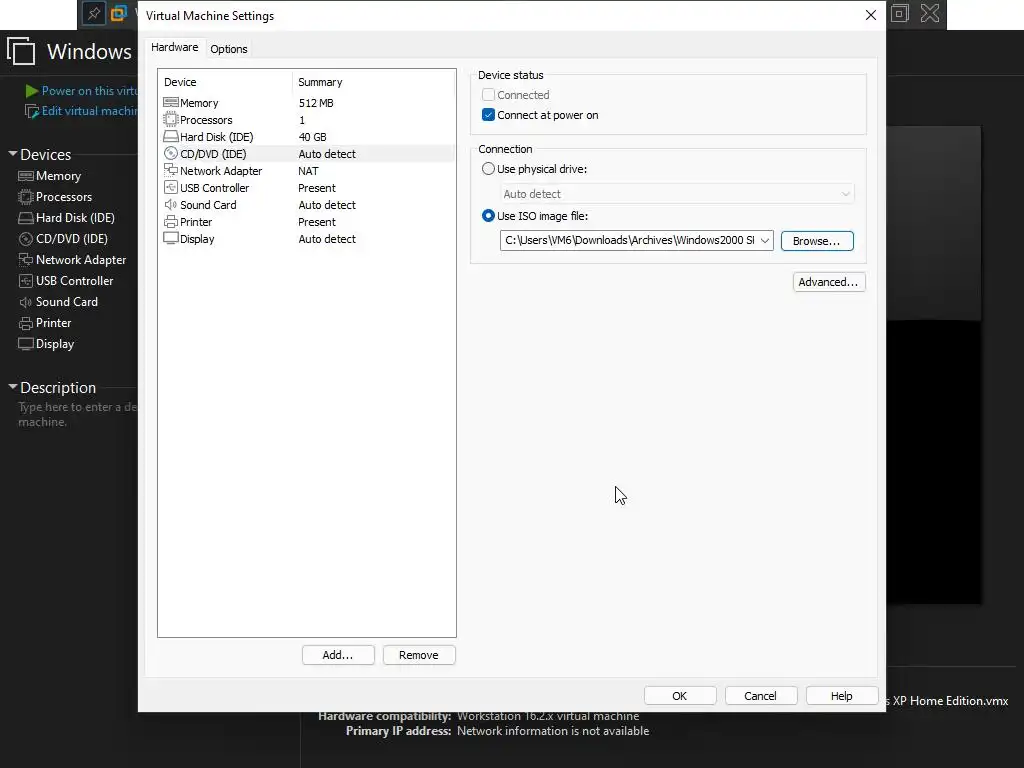Click the 512 MB memory summary value
The height and width of the screenshot is (768, 1024).
tap(316, 103)
